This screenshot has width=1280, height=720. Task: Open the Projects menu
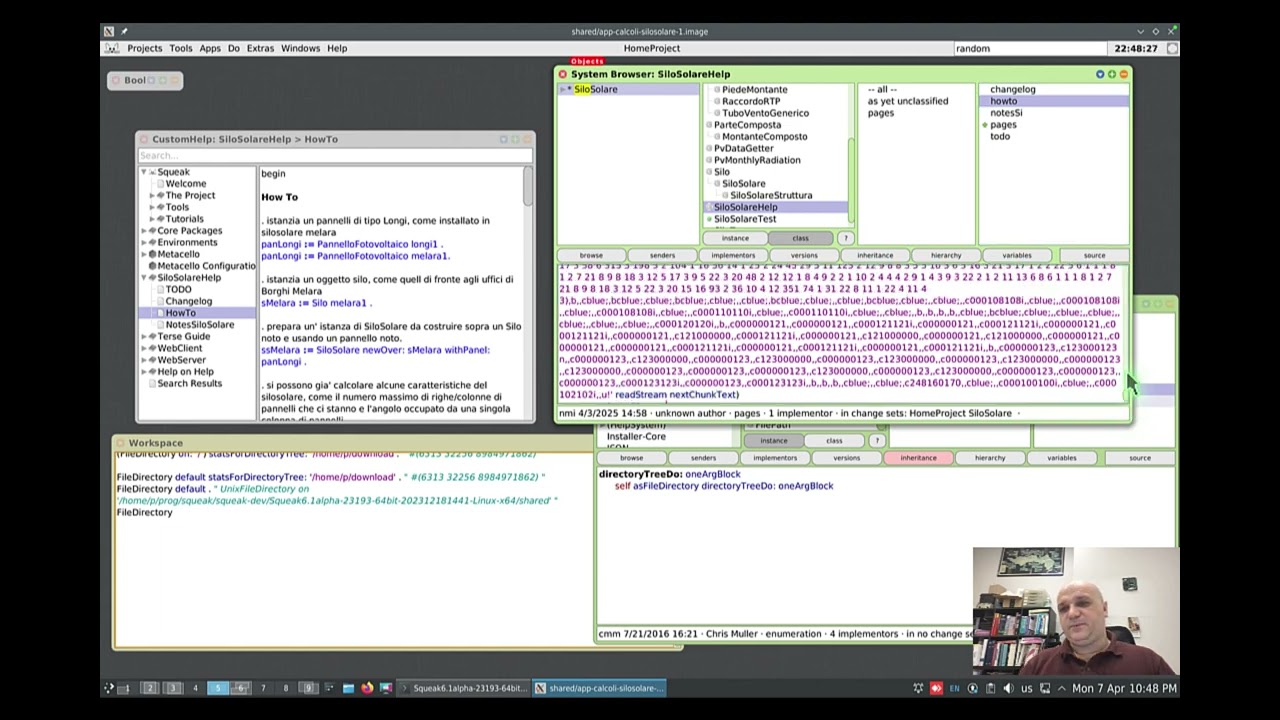pos(144,48)
